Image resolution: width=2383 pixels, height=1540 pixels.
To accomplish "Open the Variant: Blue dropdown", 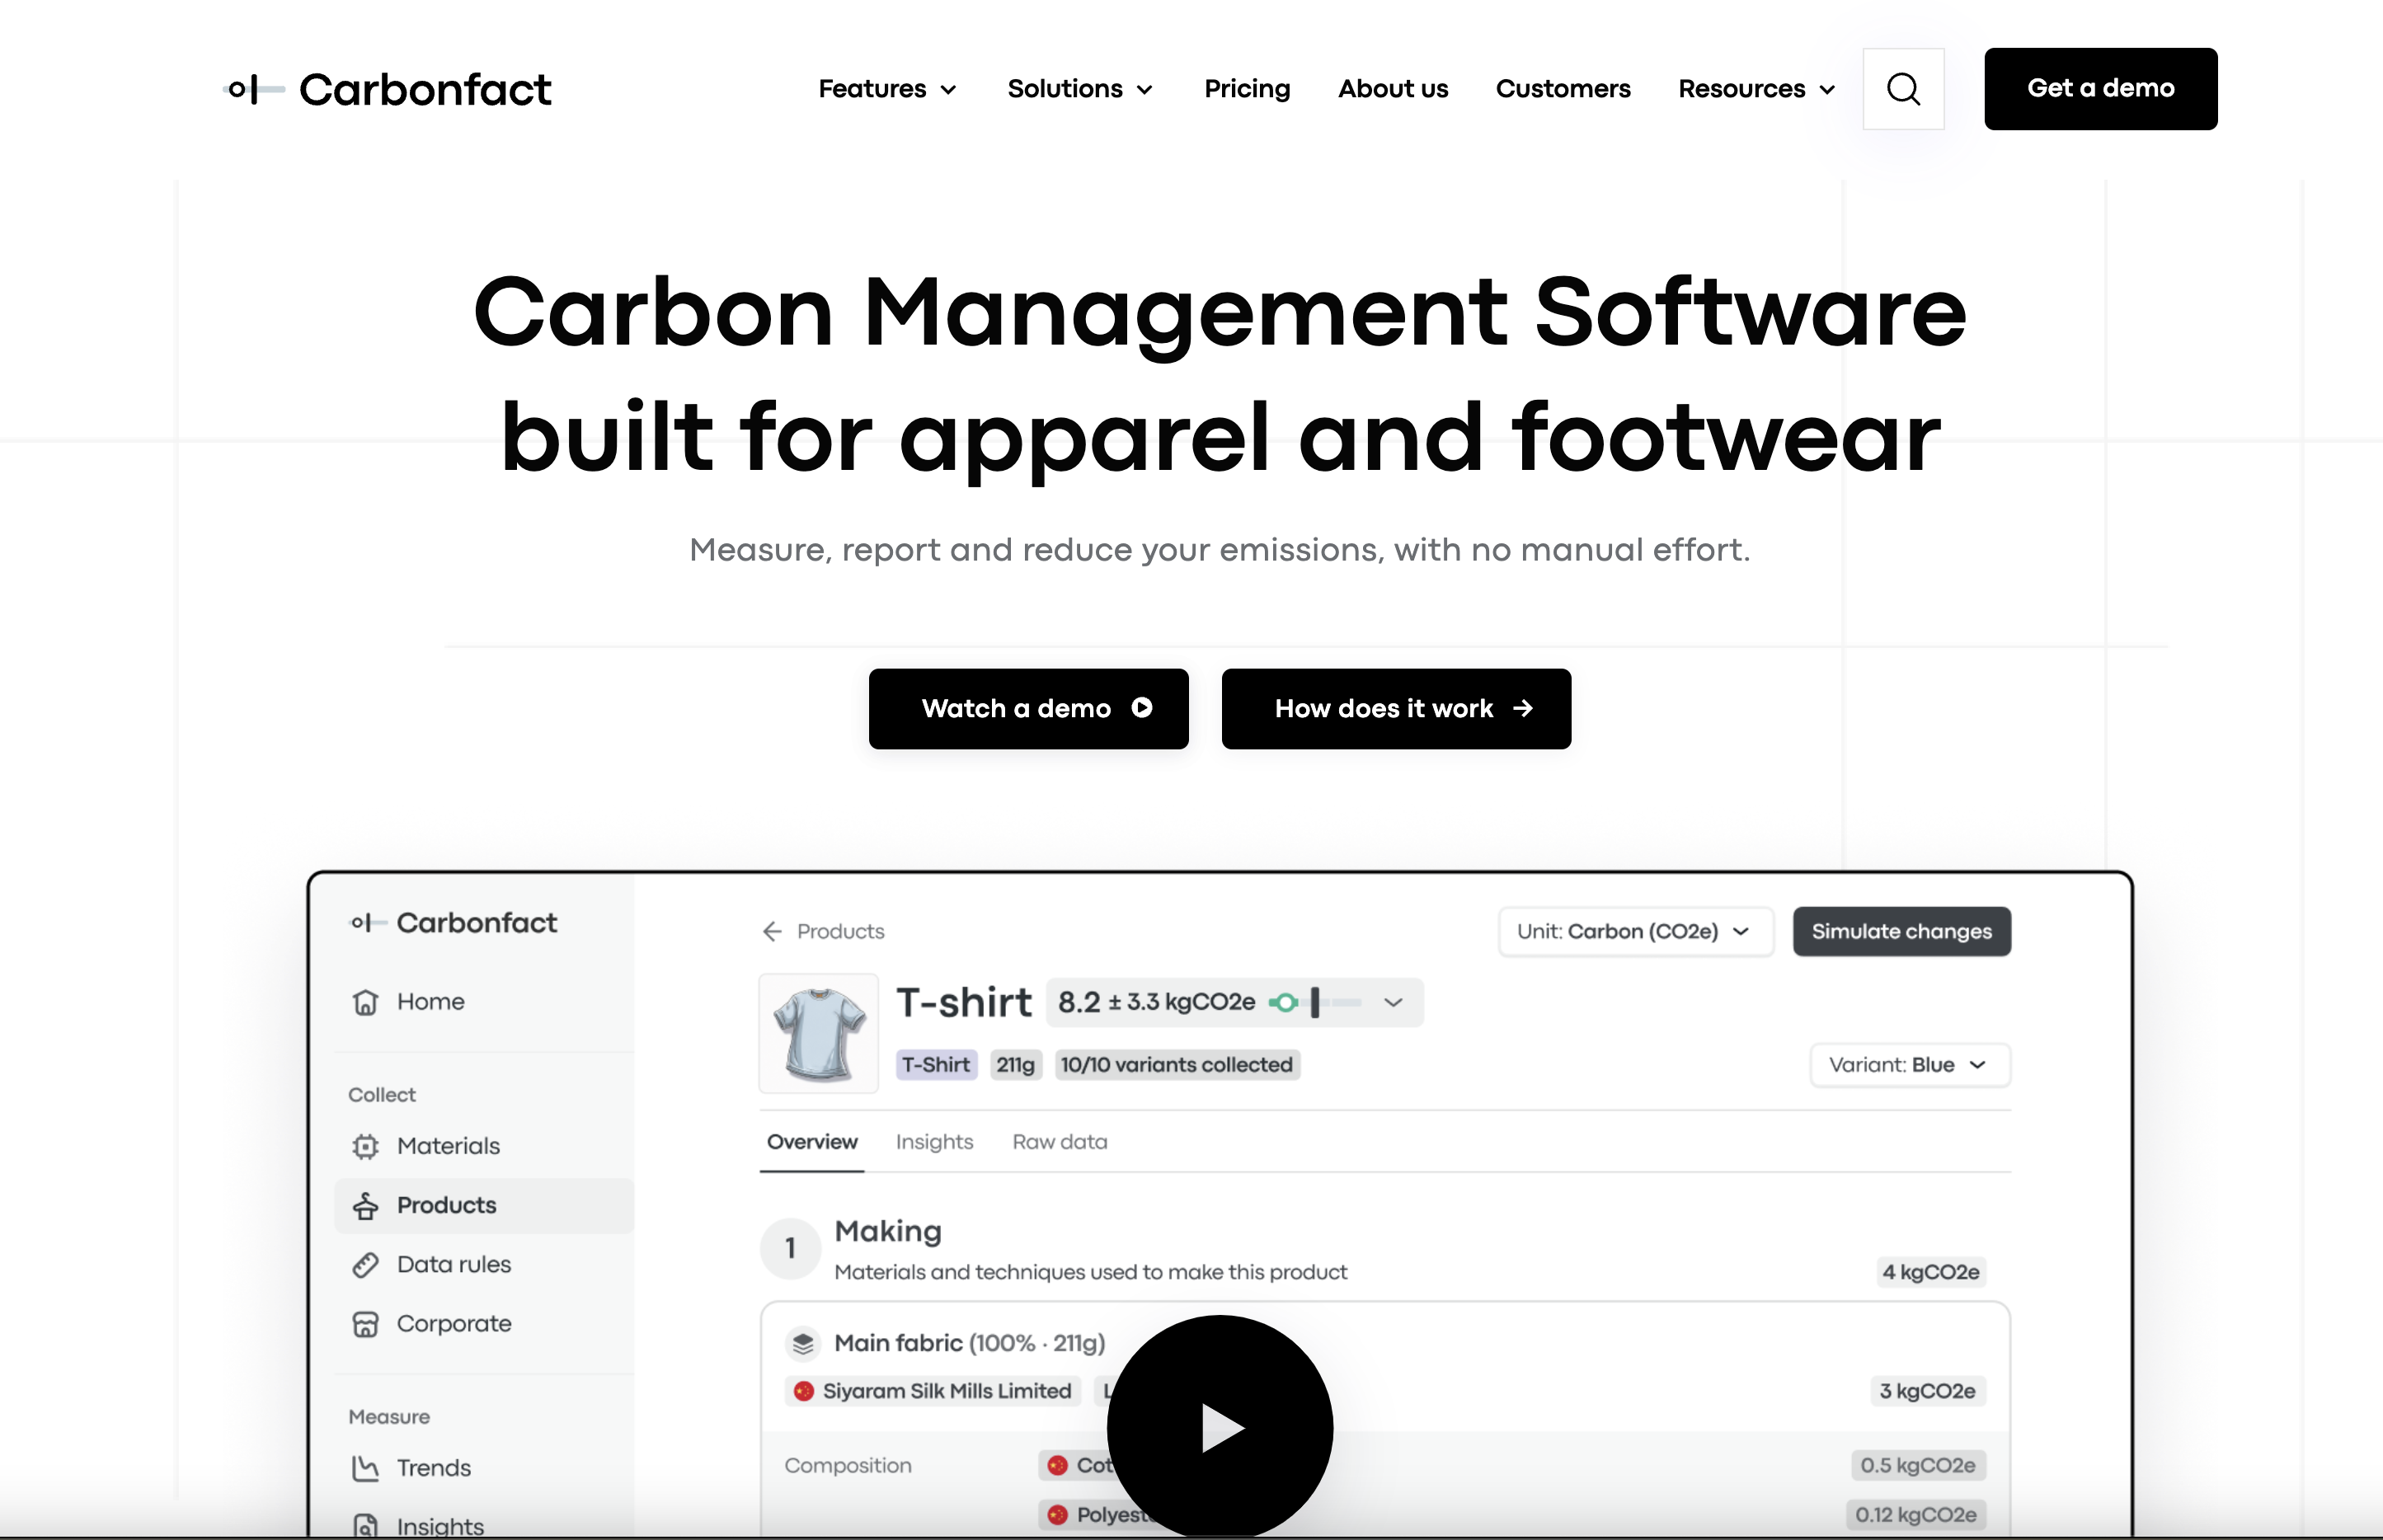I will point(1910,1065).
